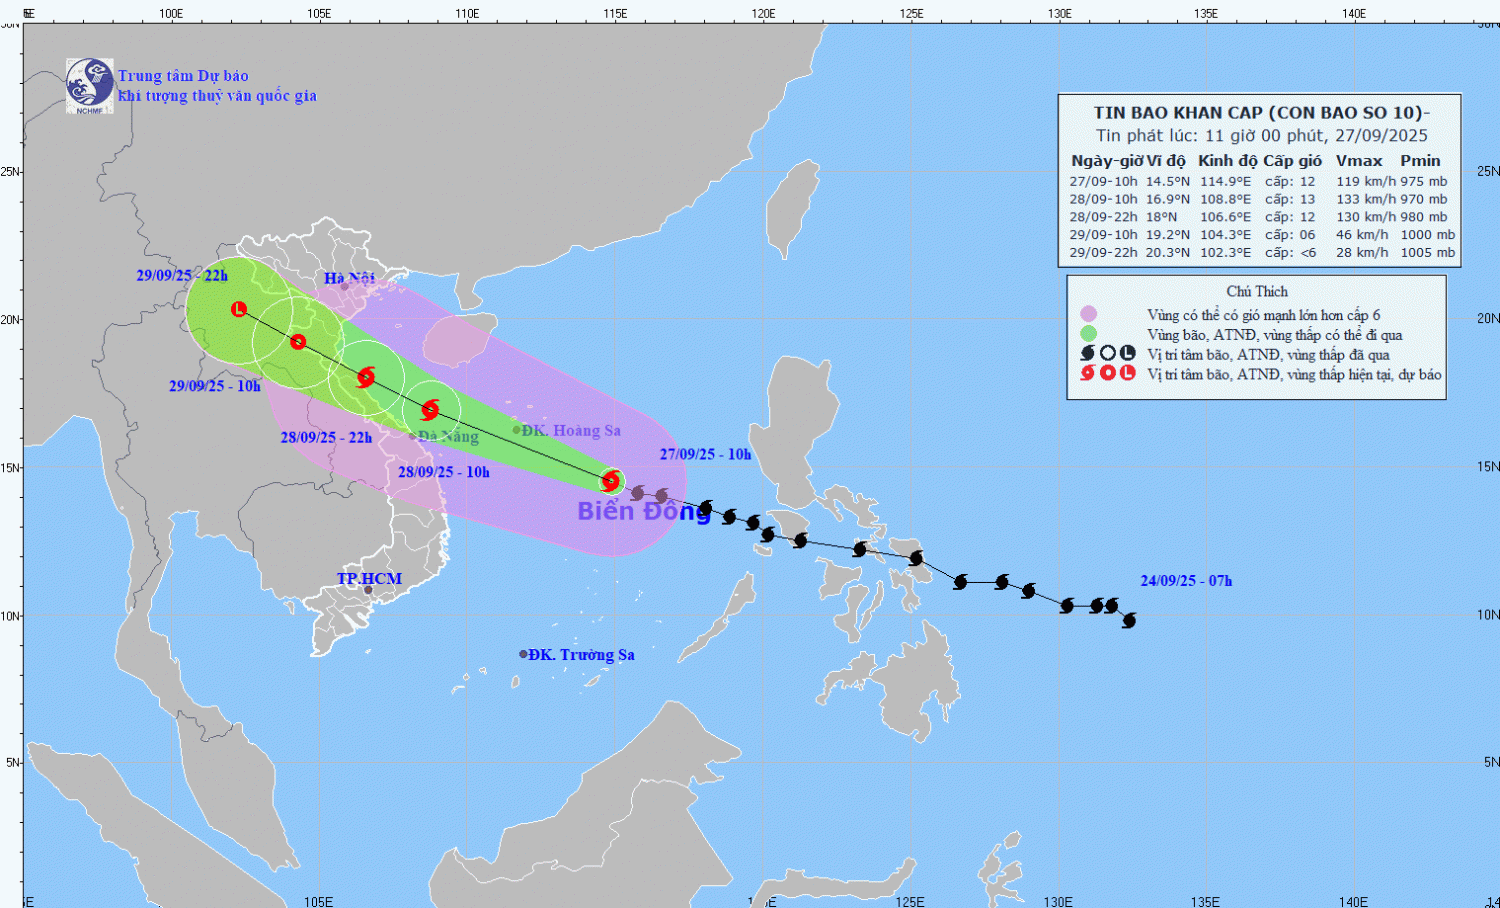Select the forecast storm icon for 28/09/25 - 22h
This screenshot has width=1500, height=908.
point(365,377)
